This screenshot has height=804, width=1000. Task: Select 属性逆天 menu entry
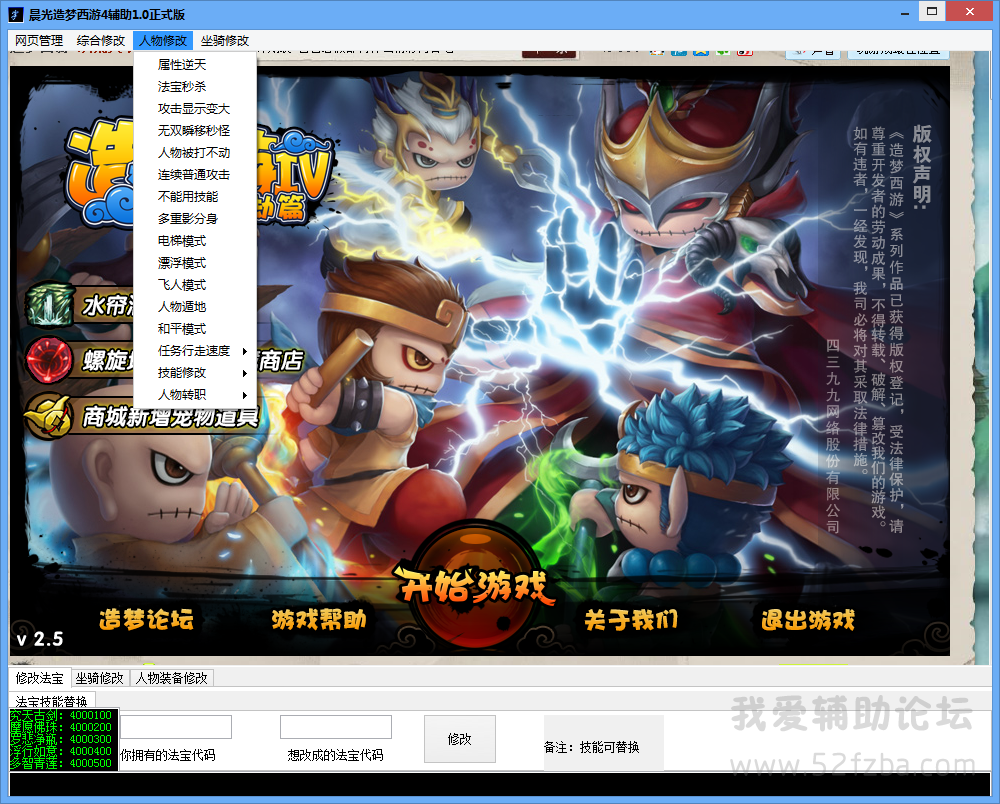(195, 64)
